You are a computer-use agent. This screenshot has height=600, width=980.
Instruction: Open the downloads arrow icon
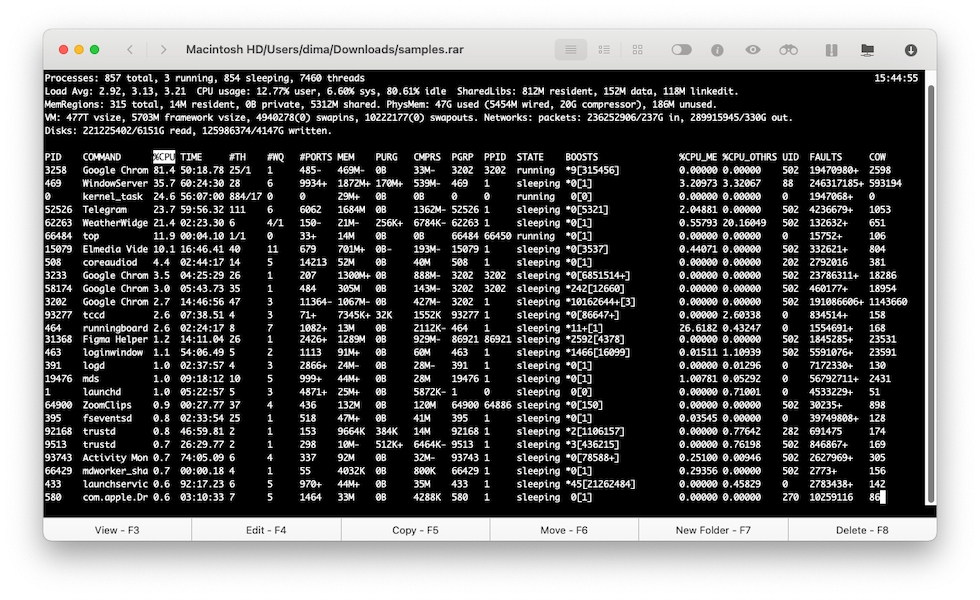click(x=911, y=49)
